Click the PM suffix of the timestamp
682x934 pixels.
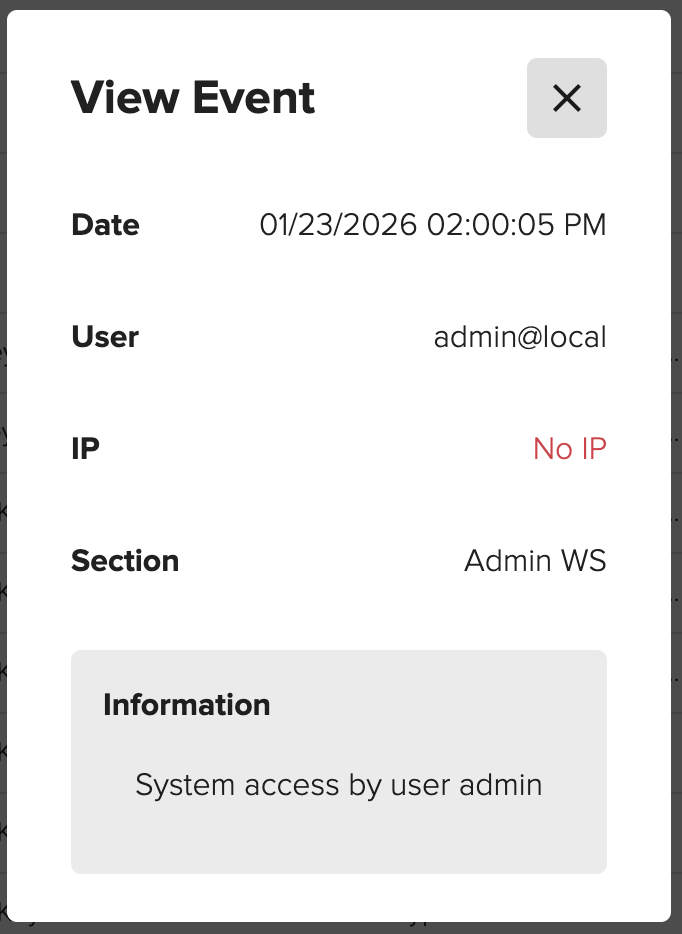coord(584,225)
